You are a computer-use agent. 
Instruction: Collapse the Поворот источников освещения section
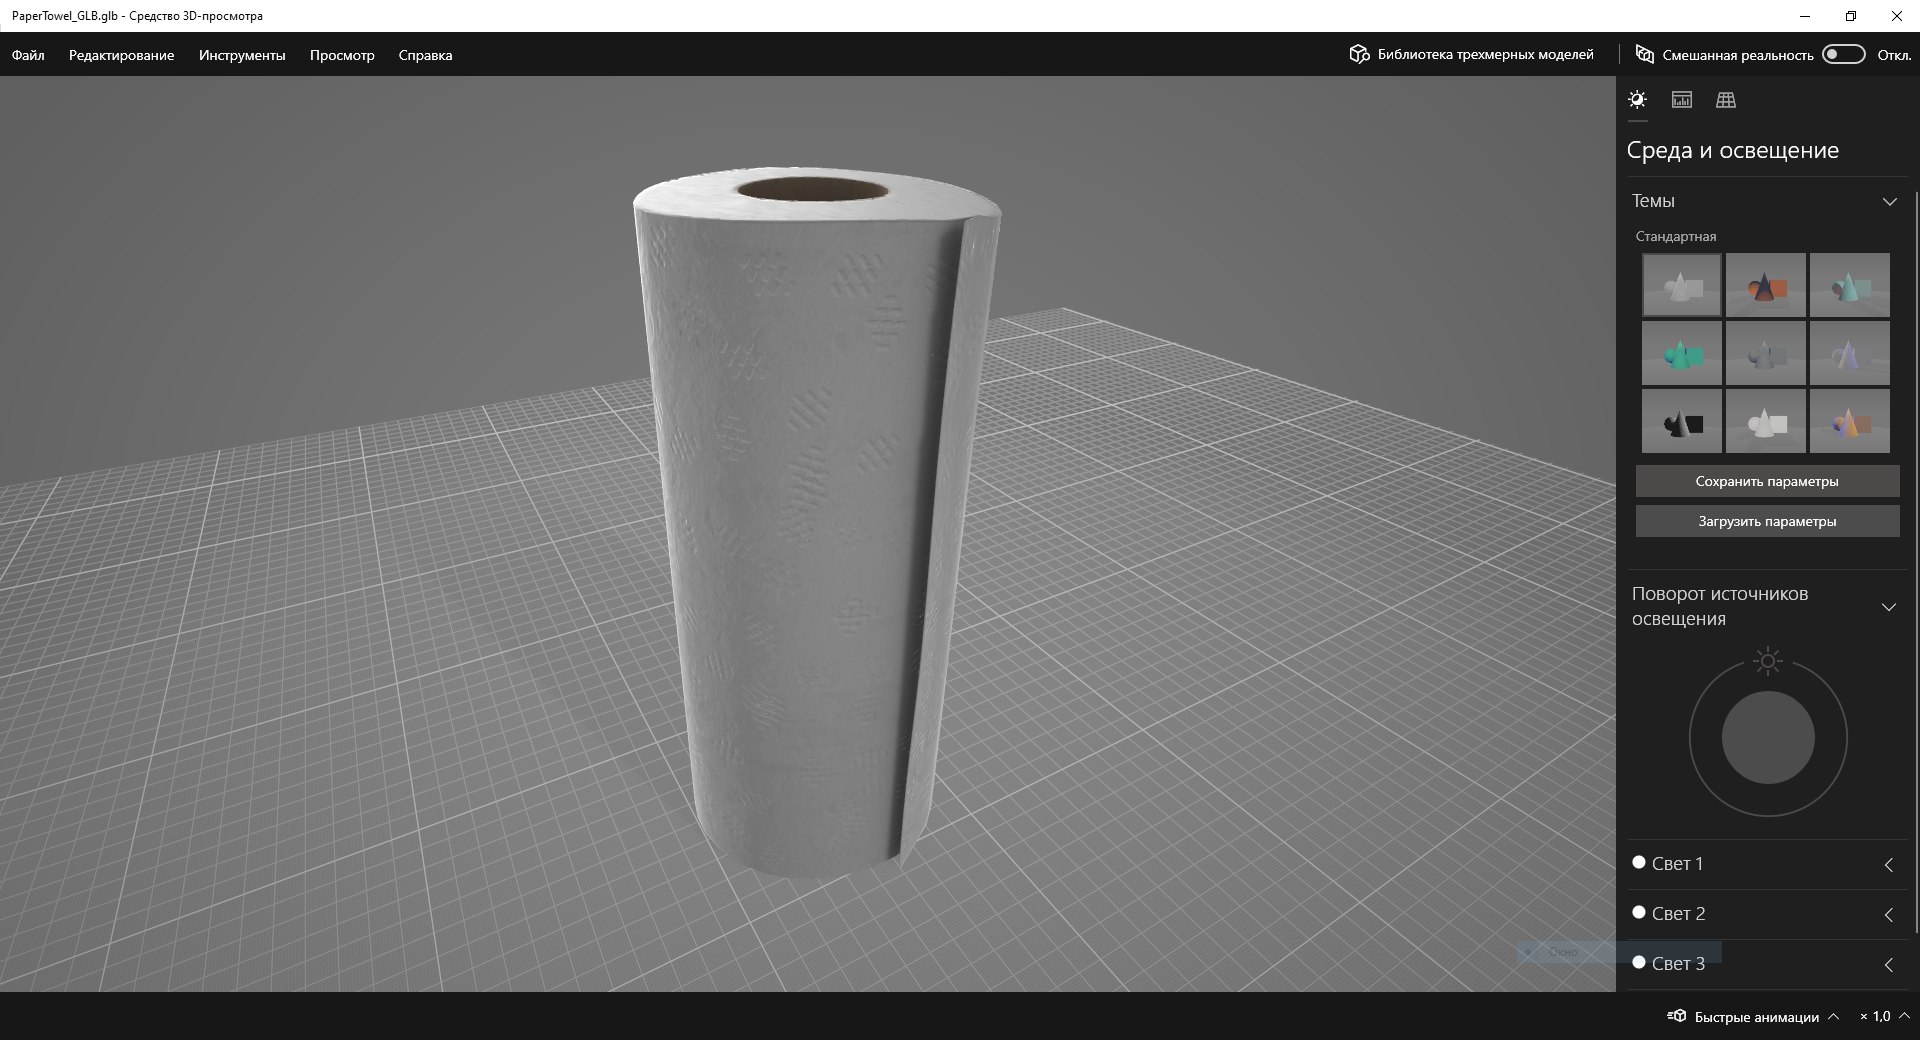point(1889,607)
